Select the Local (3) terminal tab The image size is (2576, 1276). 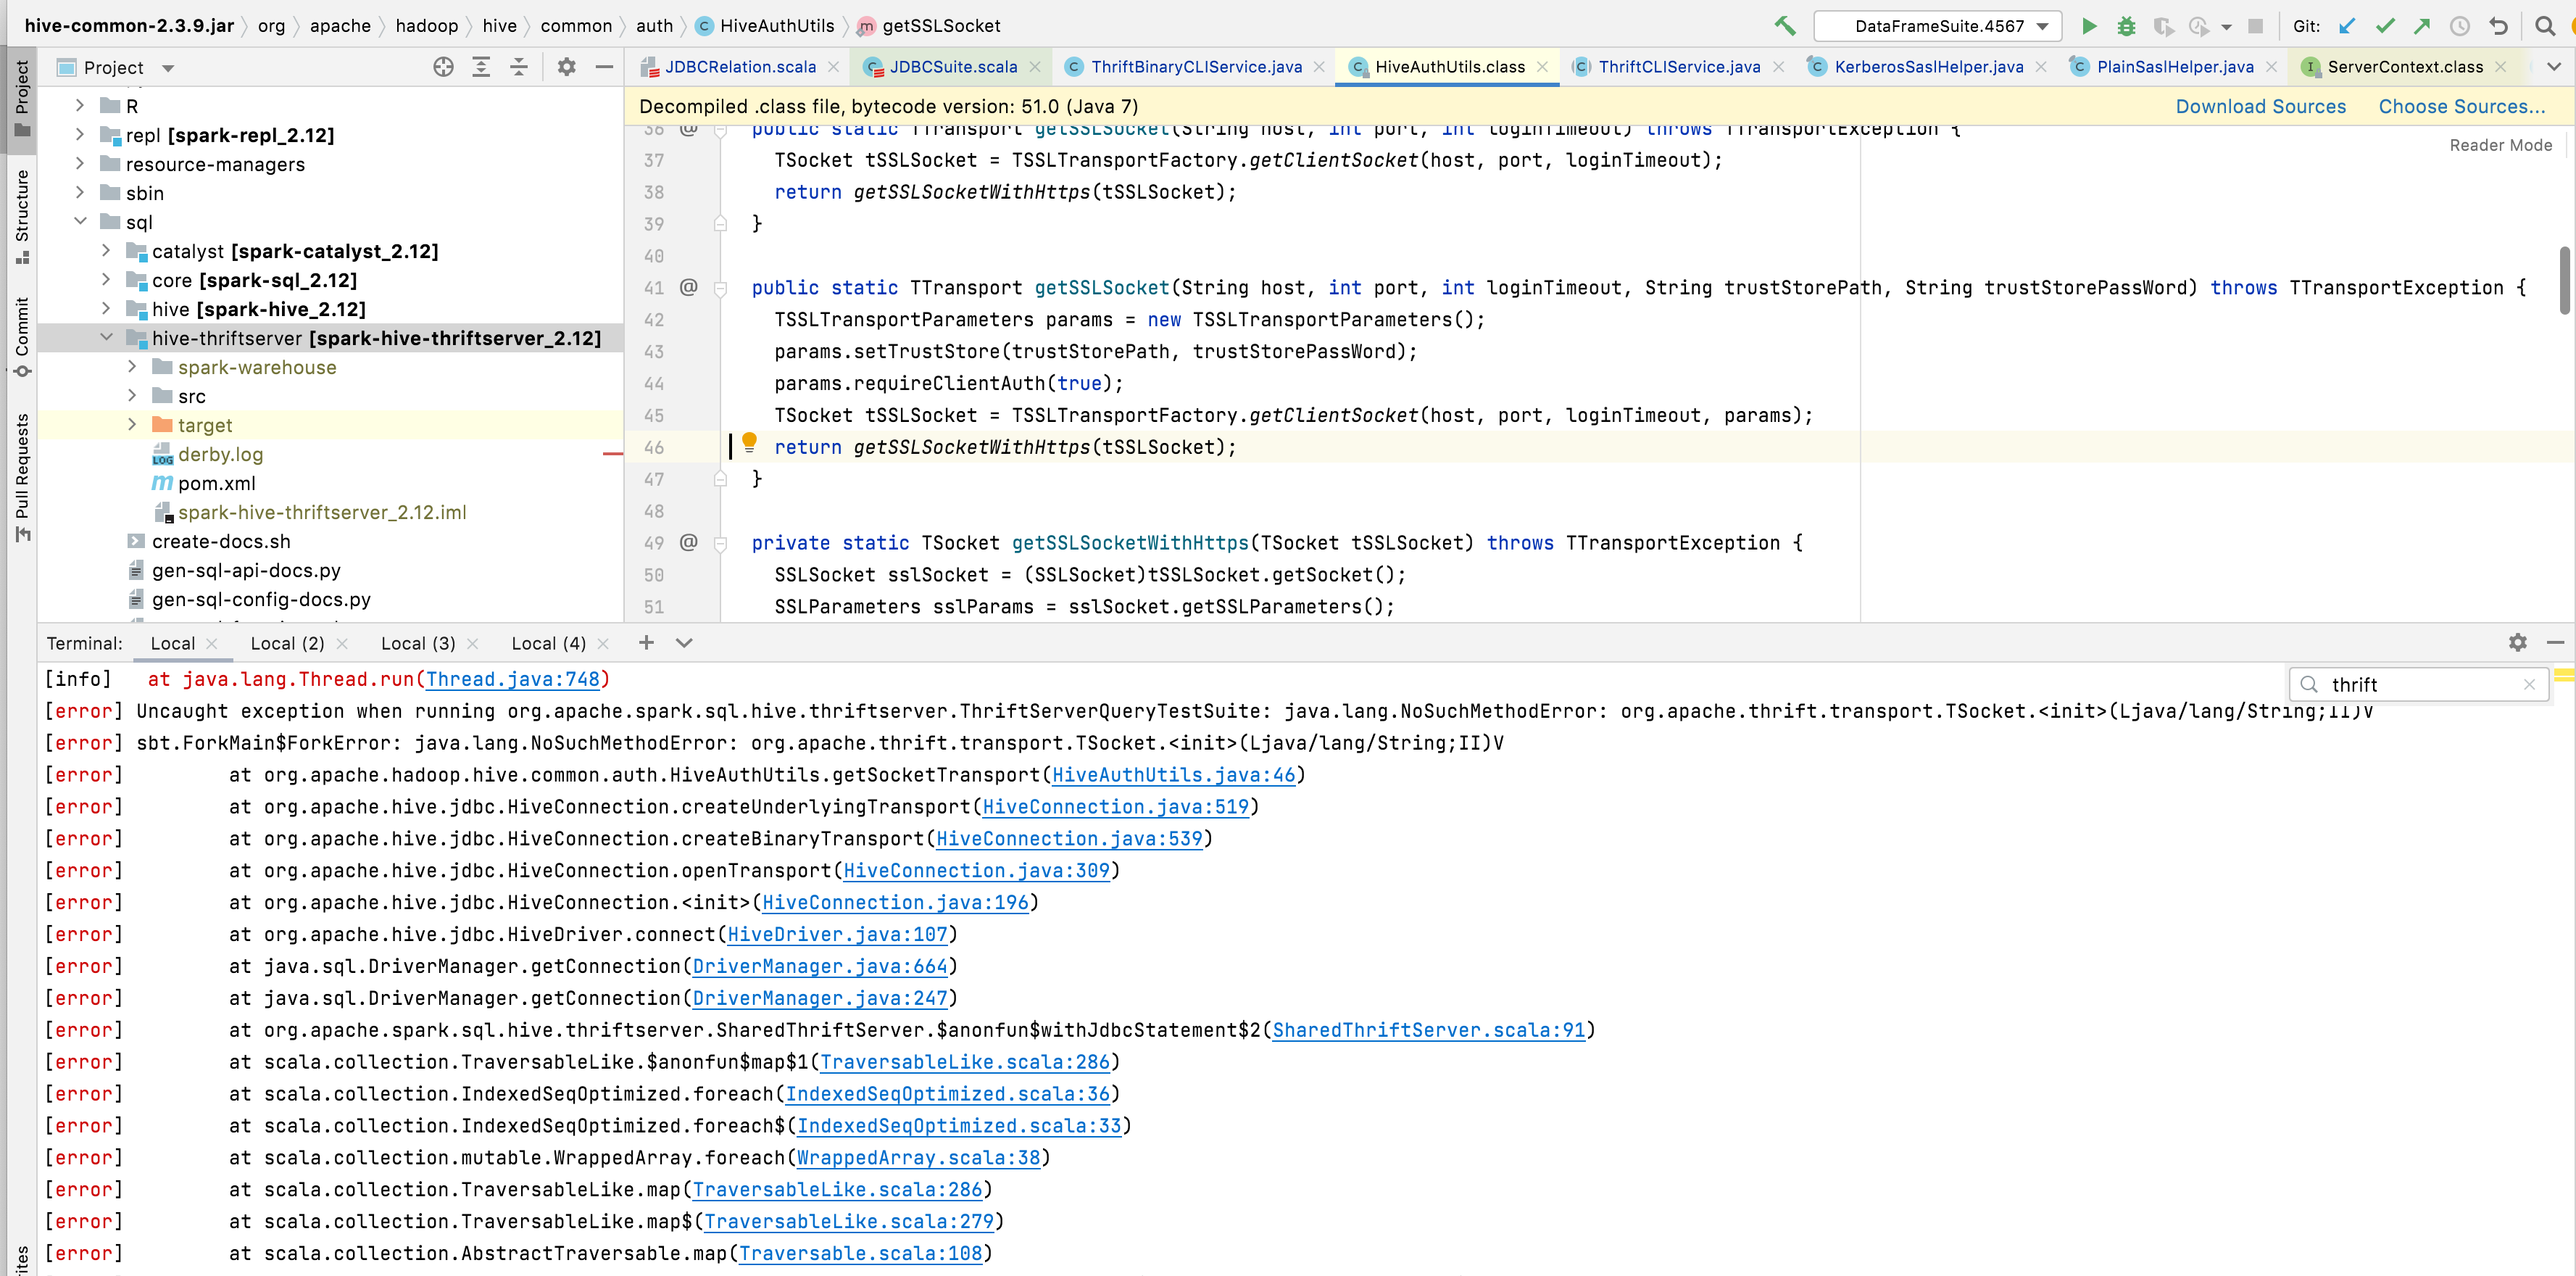[417, 643]
